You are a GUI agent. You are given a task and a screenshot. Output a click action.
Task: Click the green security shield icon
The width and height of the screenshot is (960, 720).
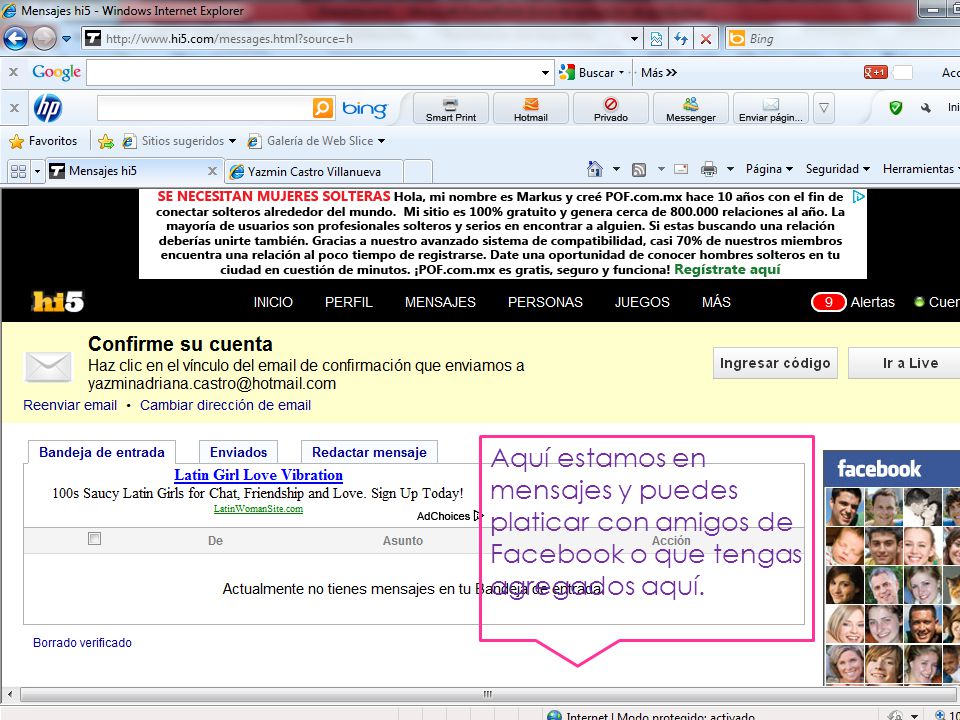pos(896,108)
